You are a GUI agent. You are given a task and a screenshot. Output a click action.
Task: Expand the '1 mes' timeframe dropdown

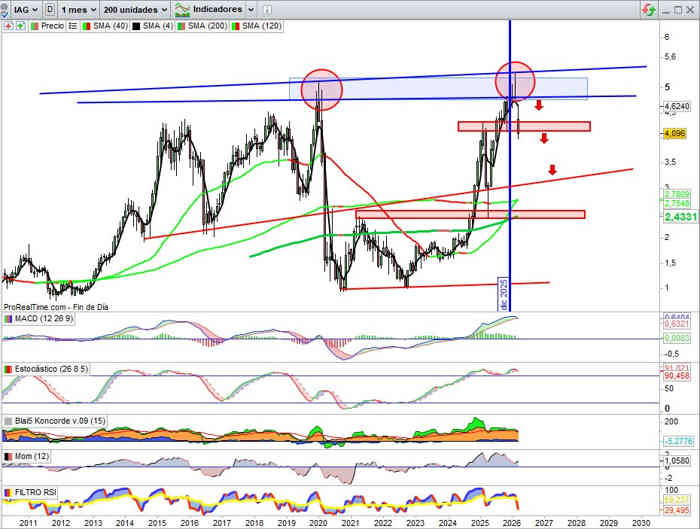(x=79, y=8)
